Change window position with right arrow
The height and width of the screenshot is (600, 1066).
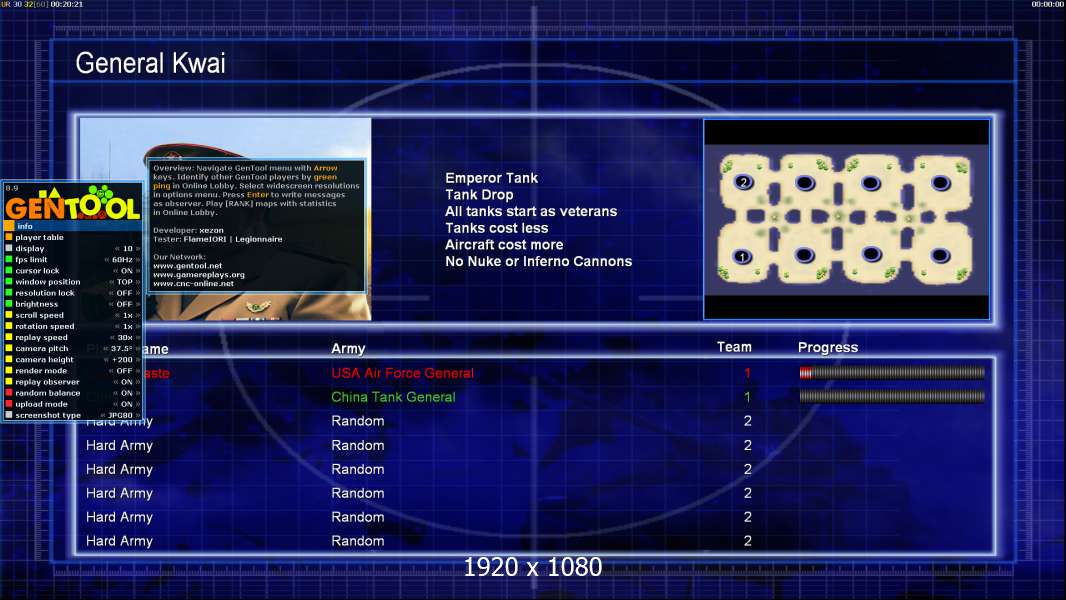138,282
